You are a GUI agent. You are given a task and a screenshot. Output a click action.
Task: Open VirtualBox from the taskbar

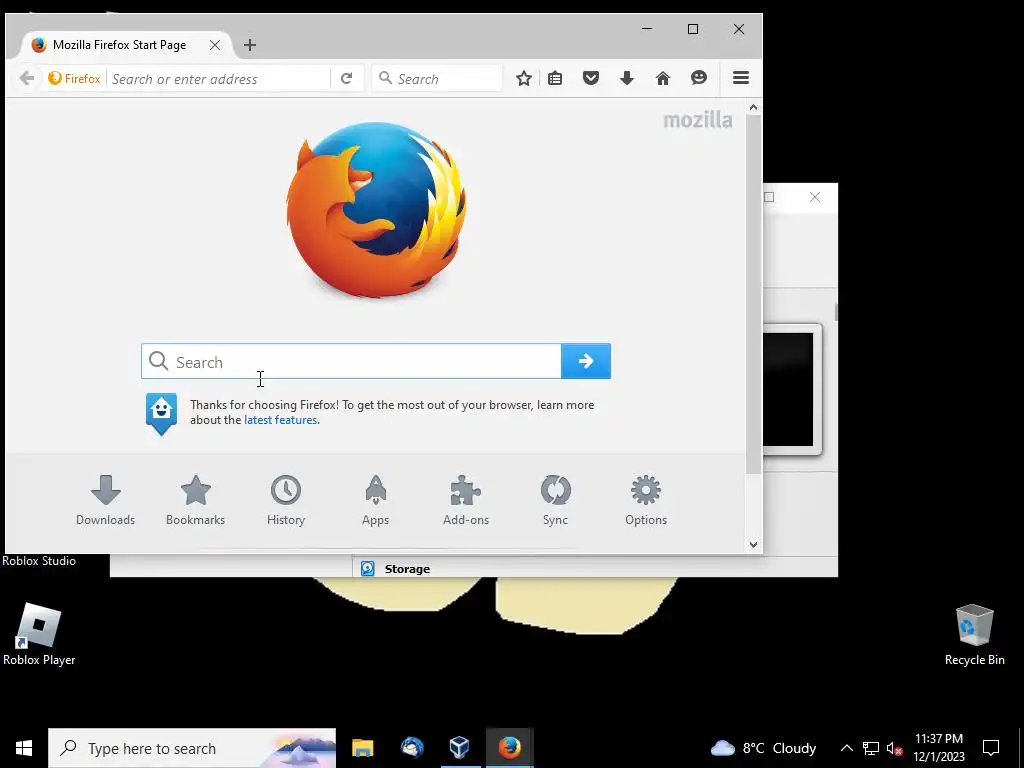point(460,748)
